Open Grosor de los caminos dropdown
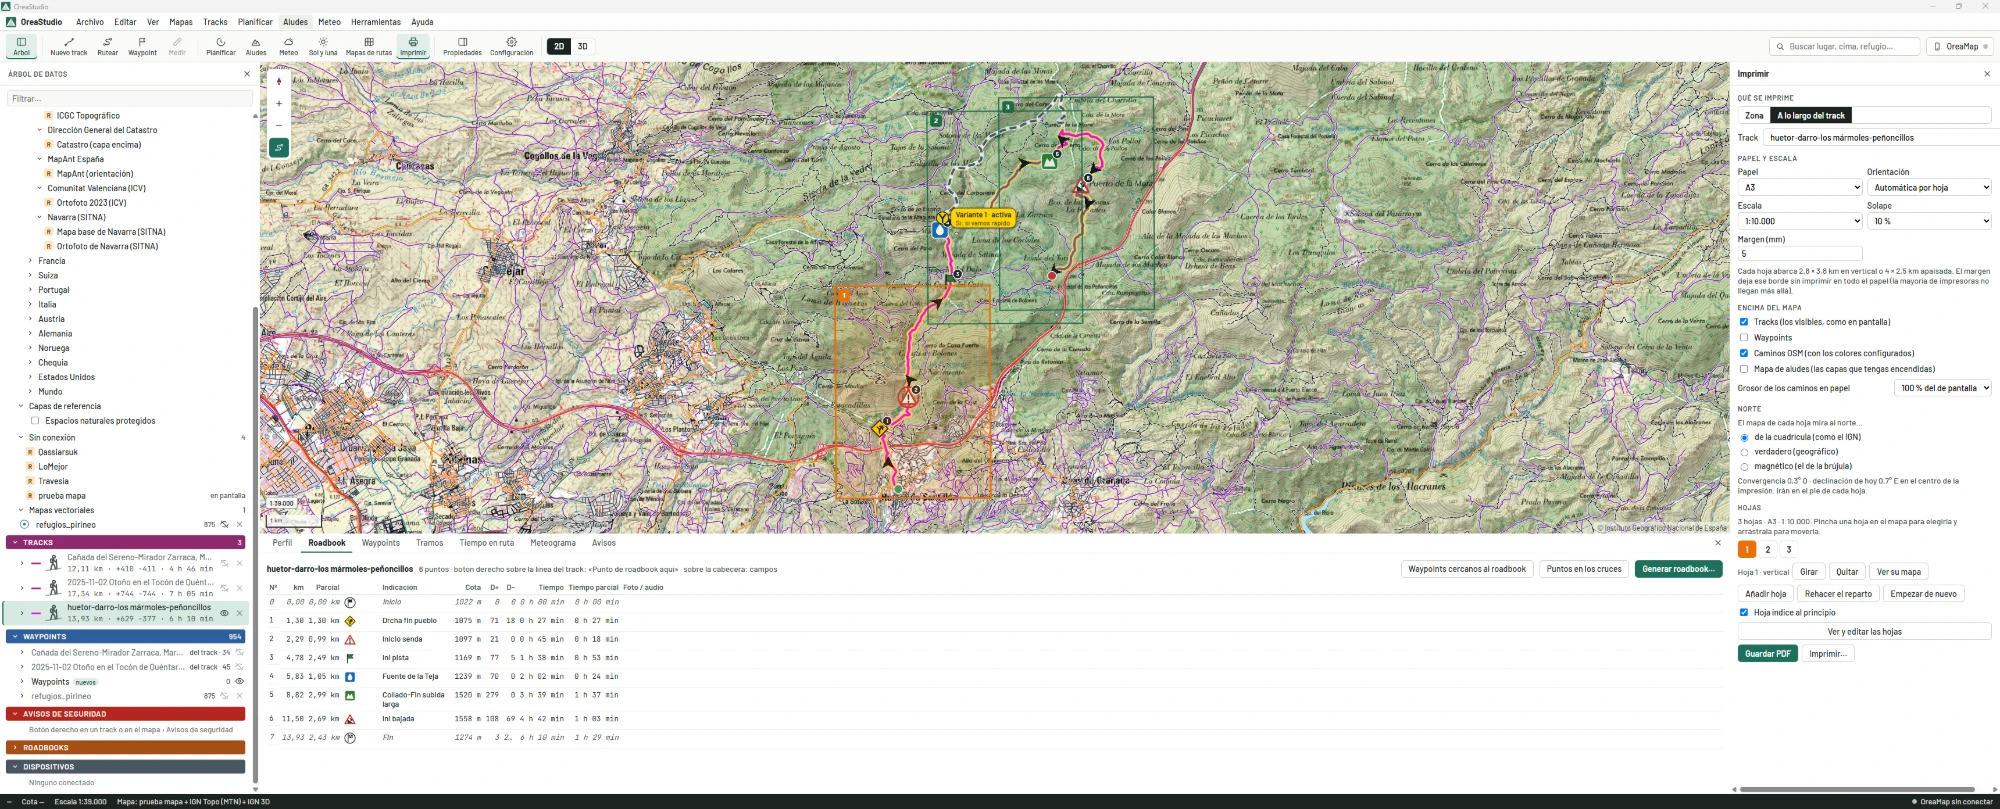Image resolution: width=2000 pixels, height=809 pixels. [x=1943, y=388]
